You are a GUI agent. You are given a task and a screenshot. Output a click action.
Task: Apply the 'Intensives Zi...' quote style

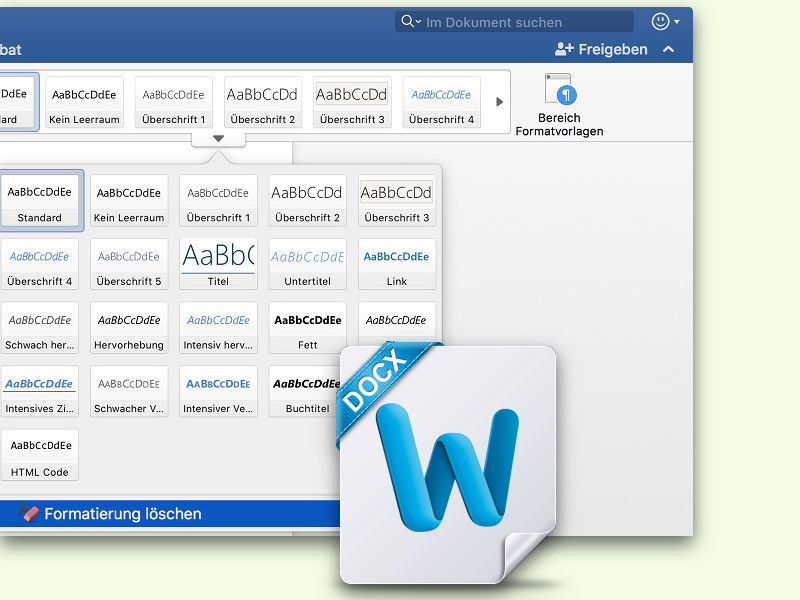click(40, 391)
